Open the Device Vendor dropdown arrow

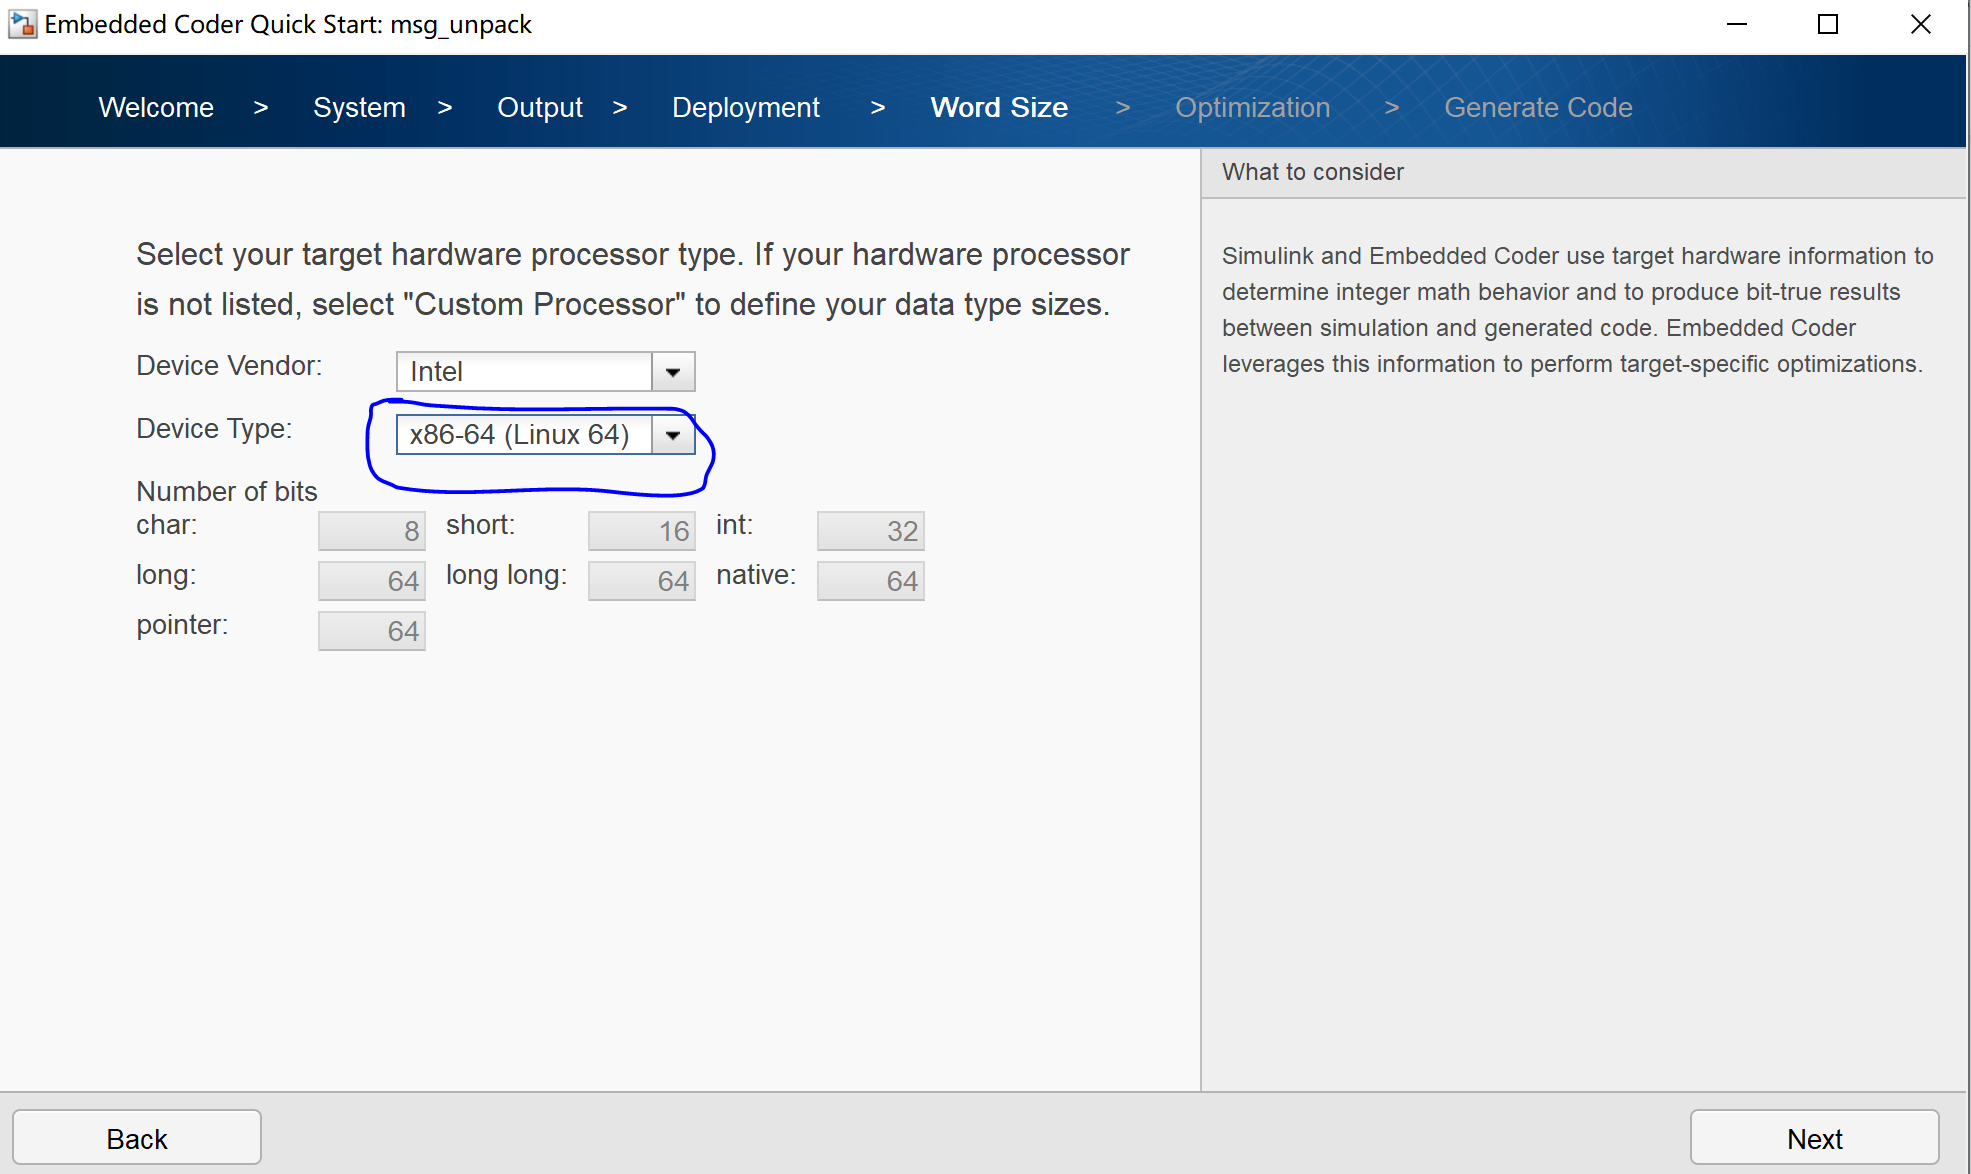(x=673, y=372)
